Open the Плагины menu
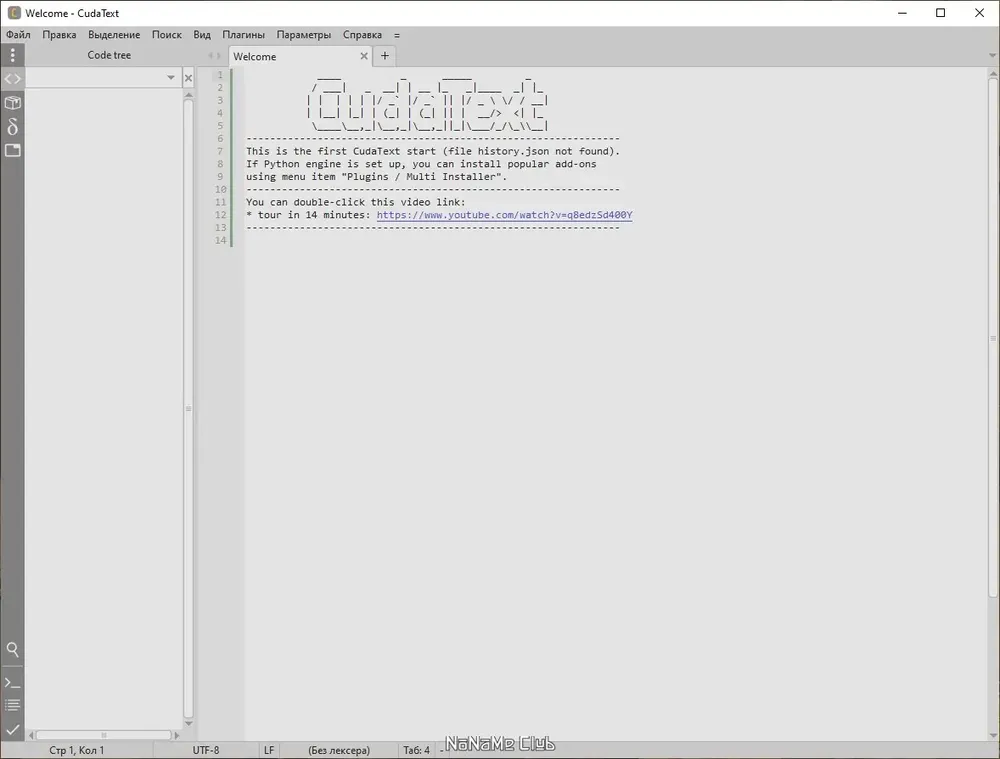 pyautogui.click(x=243, y=34)
